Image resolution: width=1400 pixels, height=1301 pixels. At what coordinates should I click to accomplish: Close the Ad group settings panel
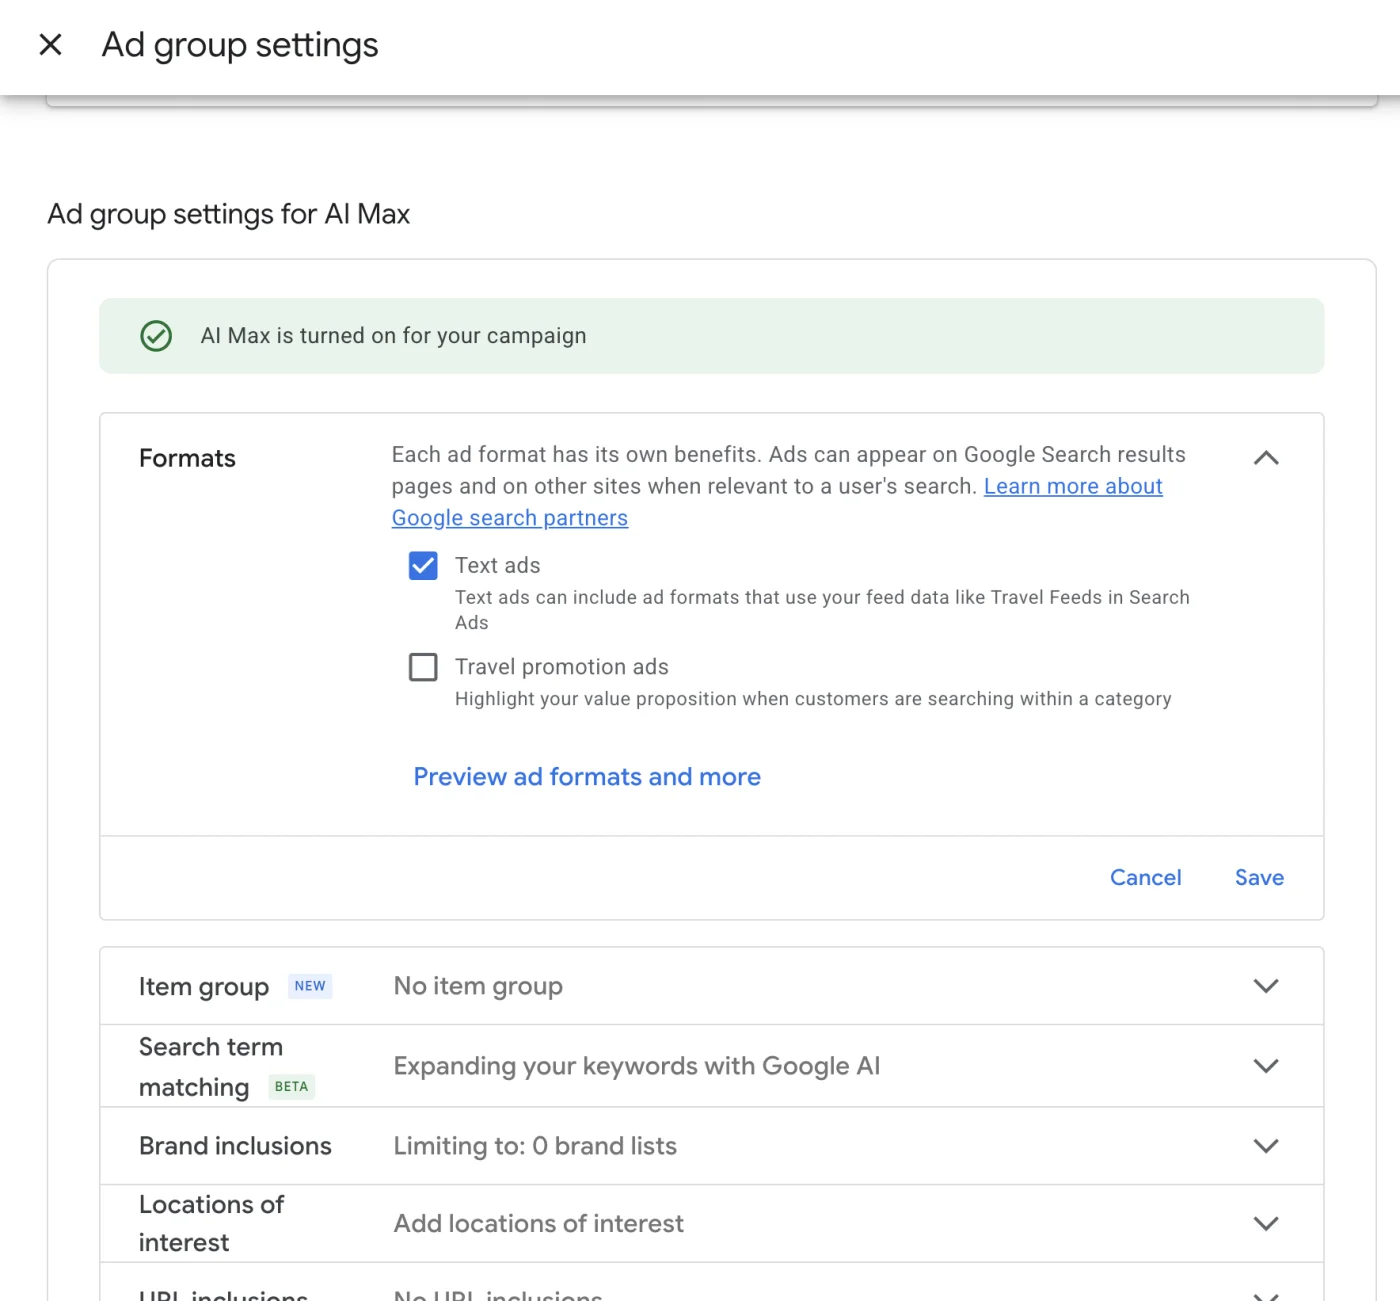[x=50, y=45]
